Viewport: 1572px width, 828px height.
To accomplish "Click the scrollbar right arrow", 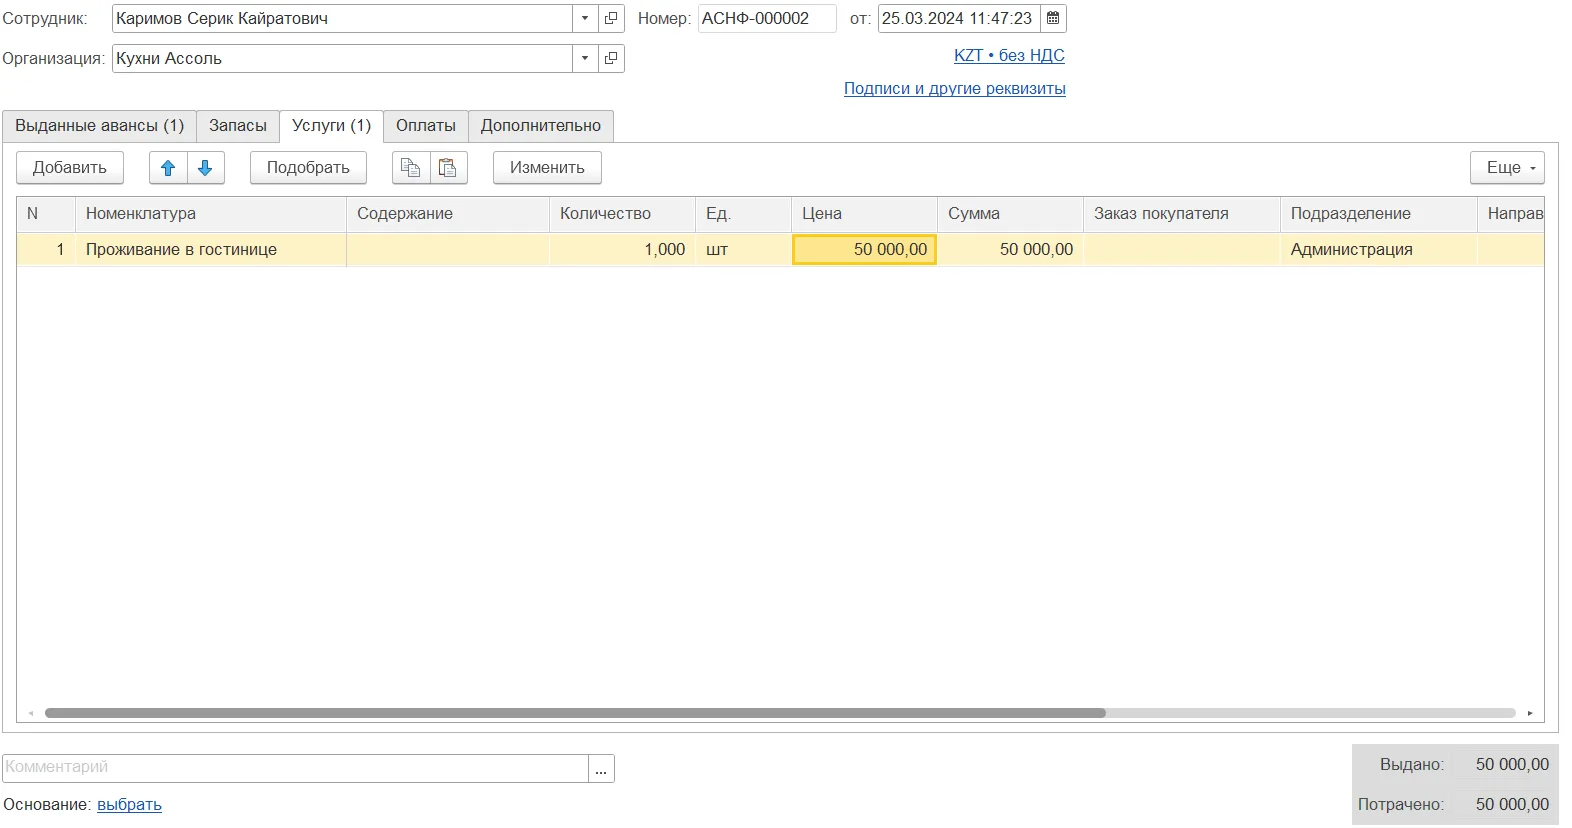I will 1530,713.
